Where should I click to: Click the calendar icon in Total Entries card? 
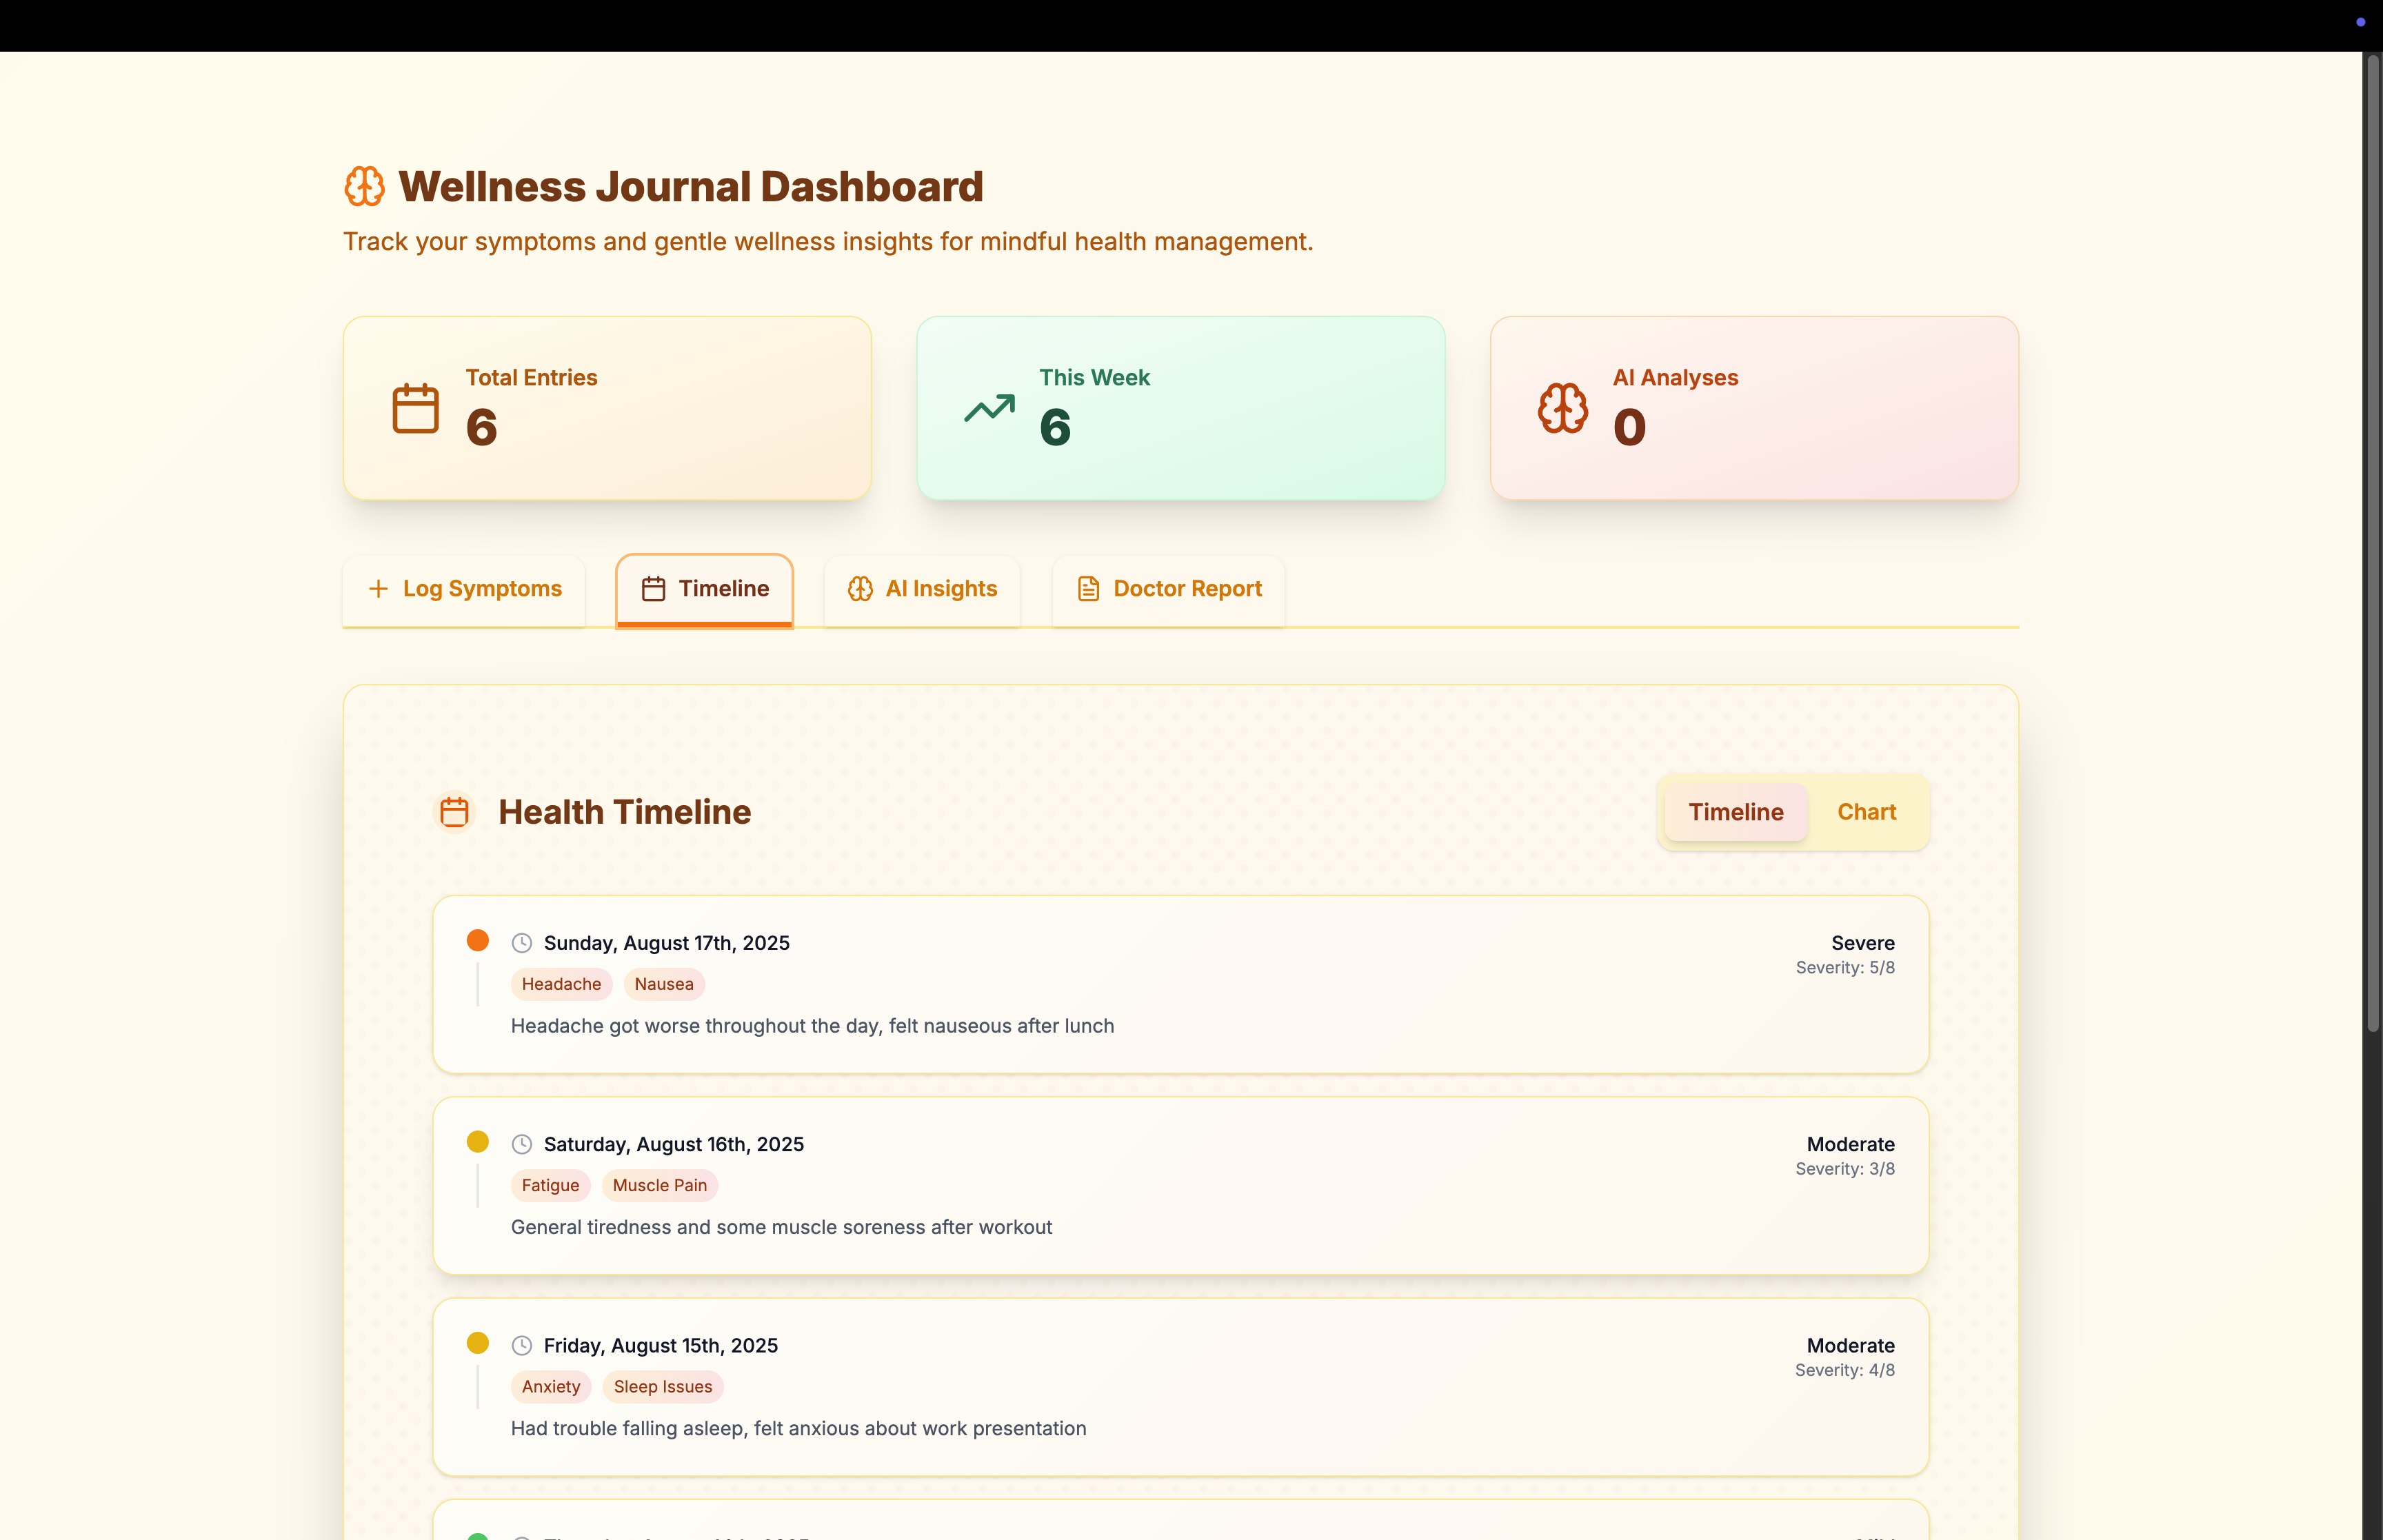415,408
